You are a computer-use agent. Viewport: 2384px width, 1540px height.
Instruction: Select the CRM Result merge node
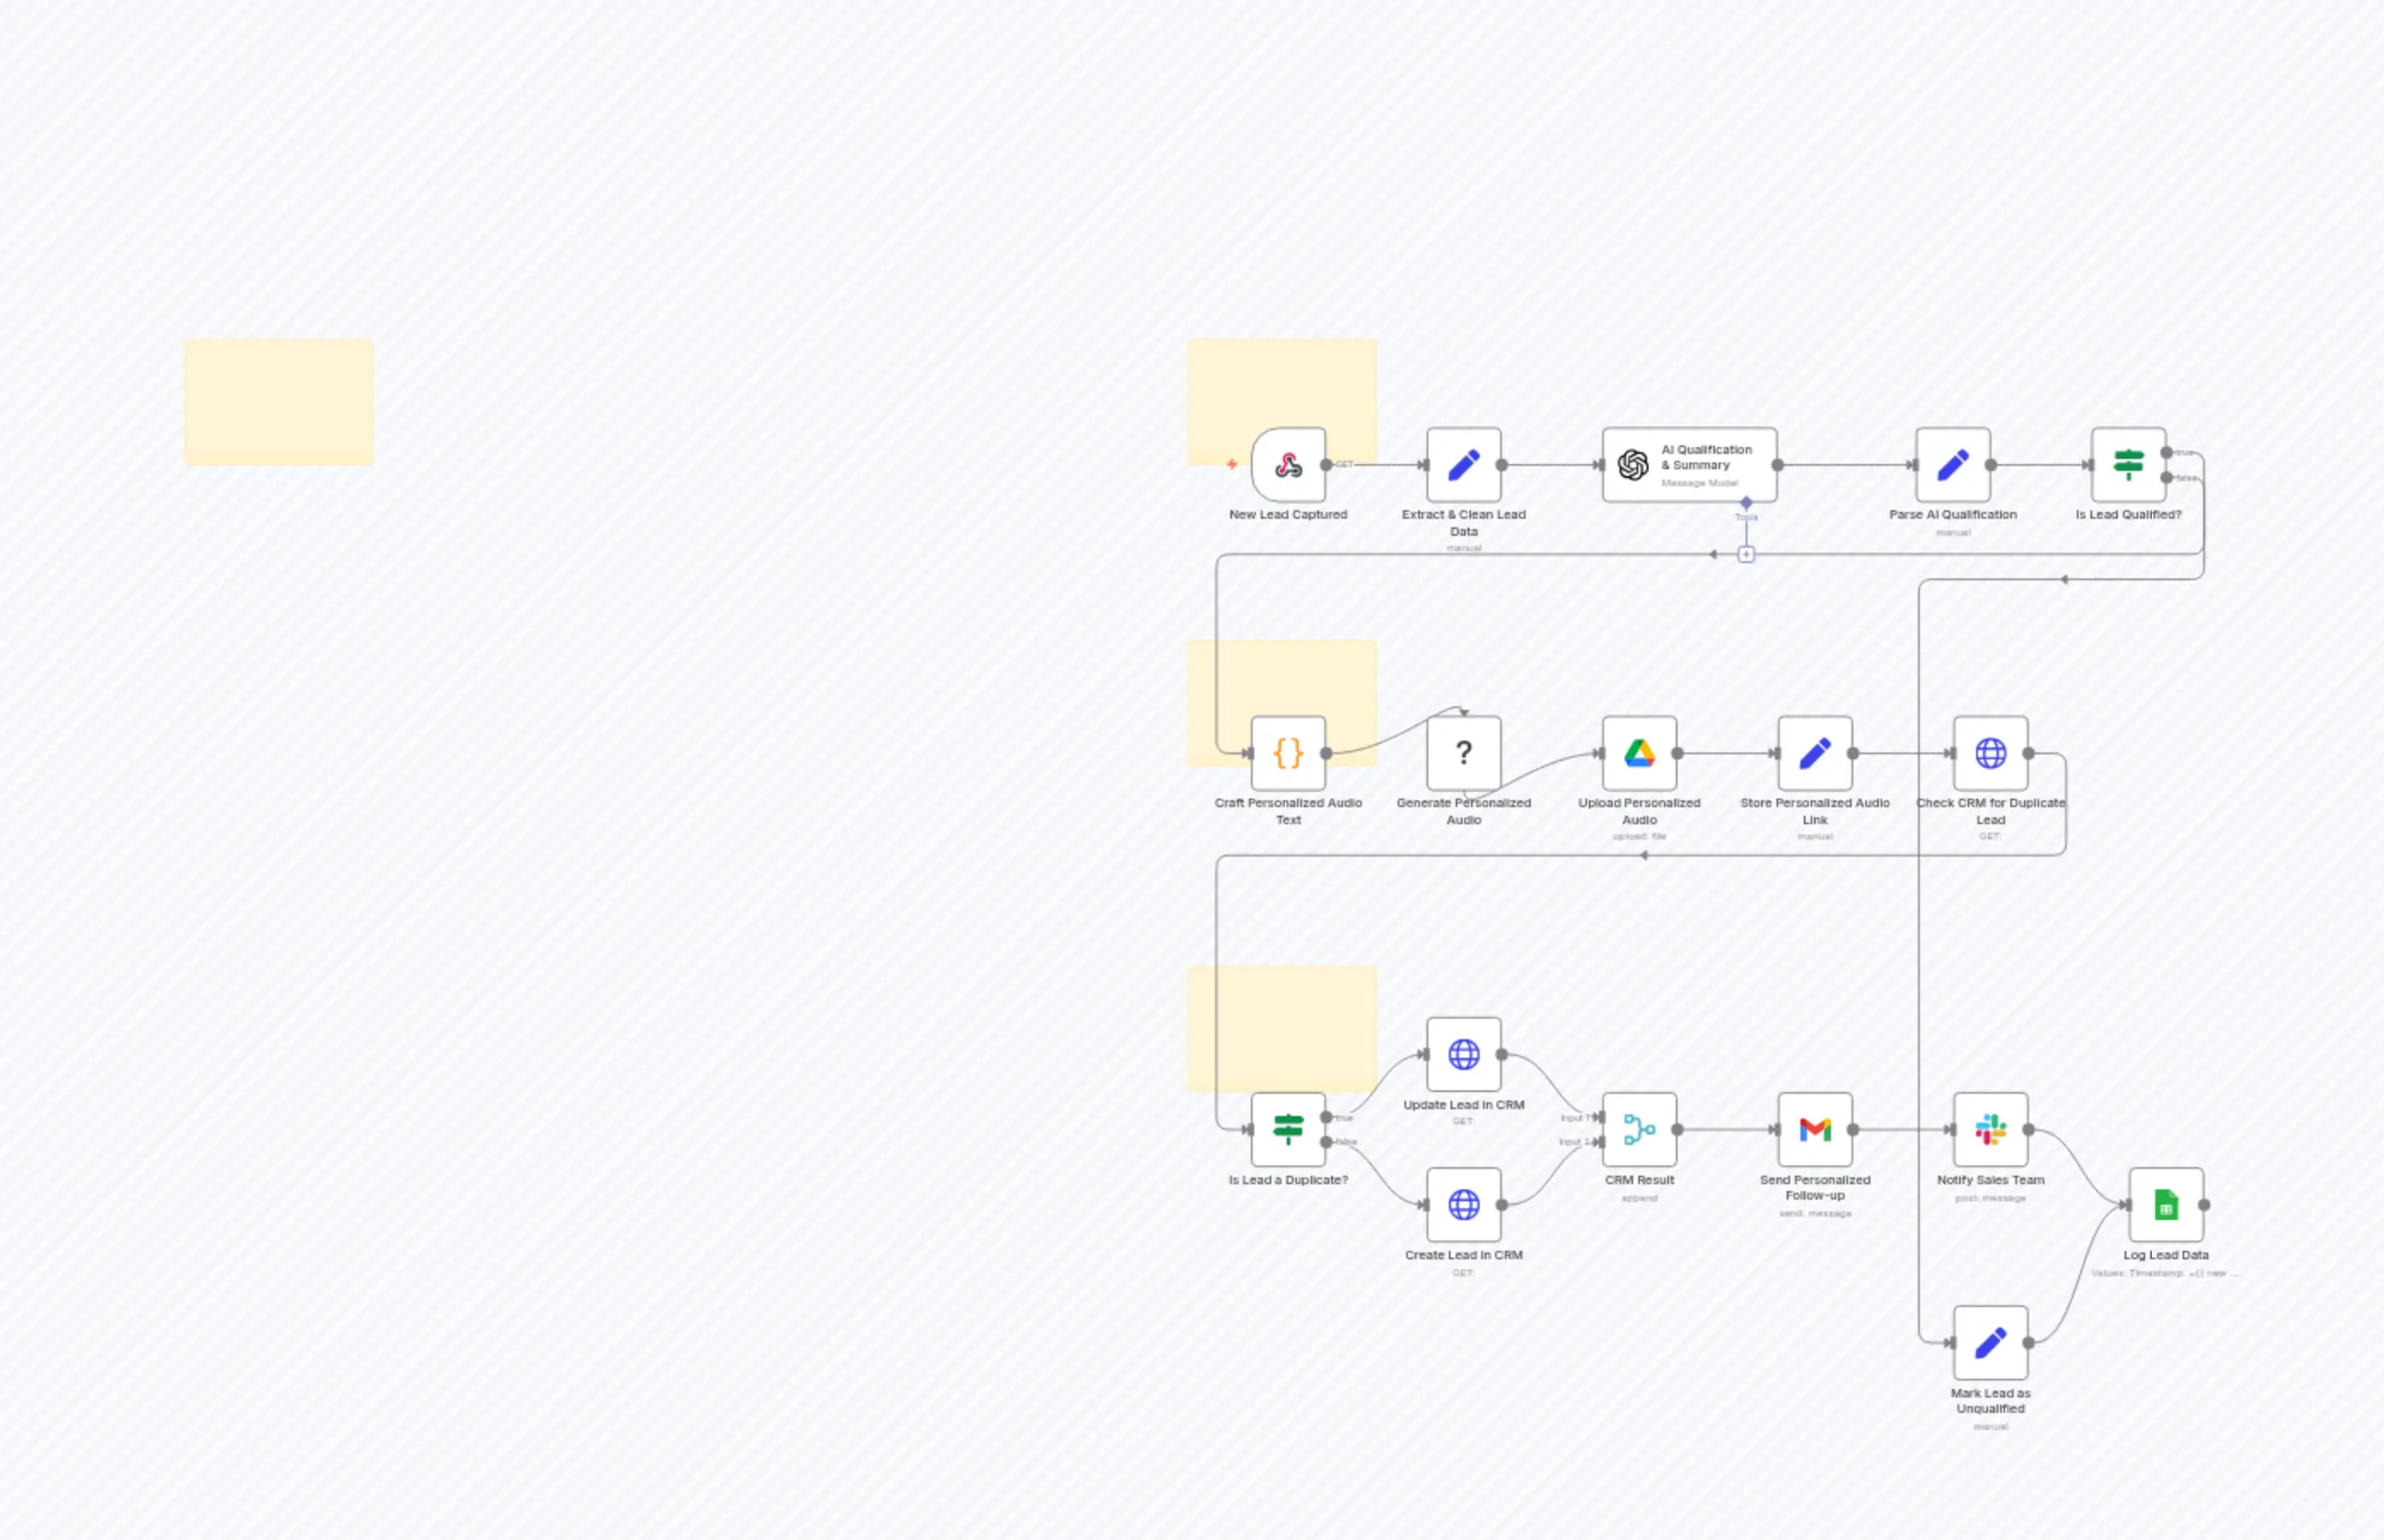(1639, 1130)
